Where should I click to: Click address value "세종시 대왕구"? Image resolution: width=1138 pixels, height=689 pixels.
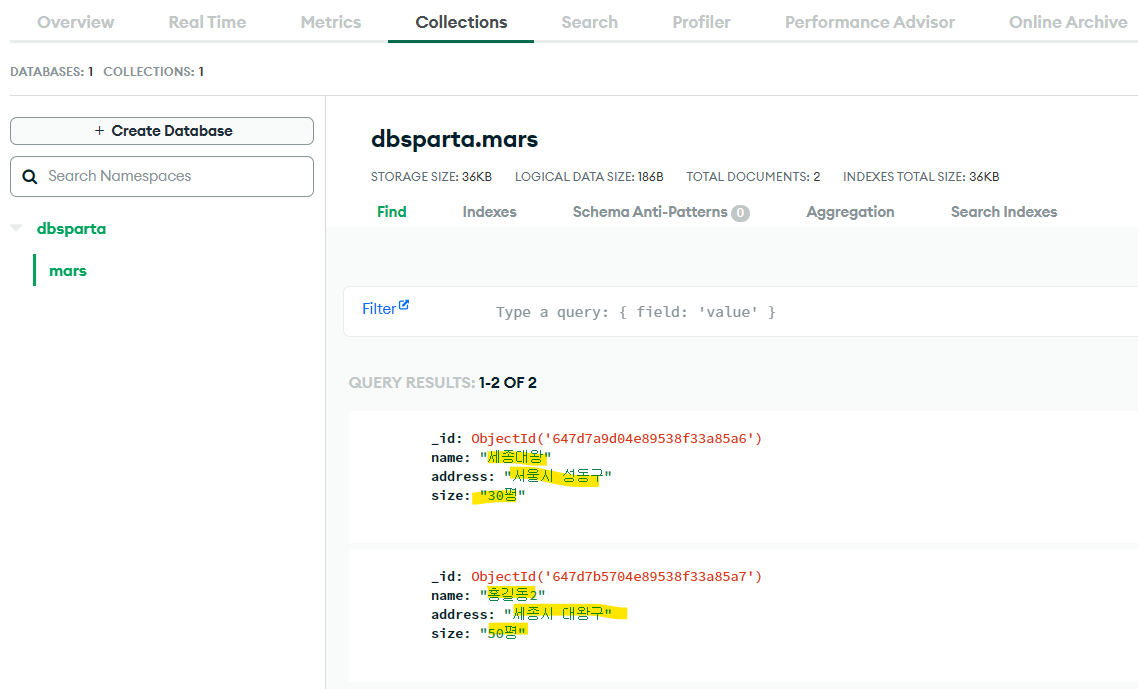click(557, 614)
